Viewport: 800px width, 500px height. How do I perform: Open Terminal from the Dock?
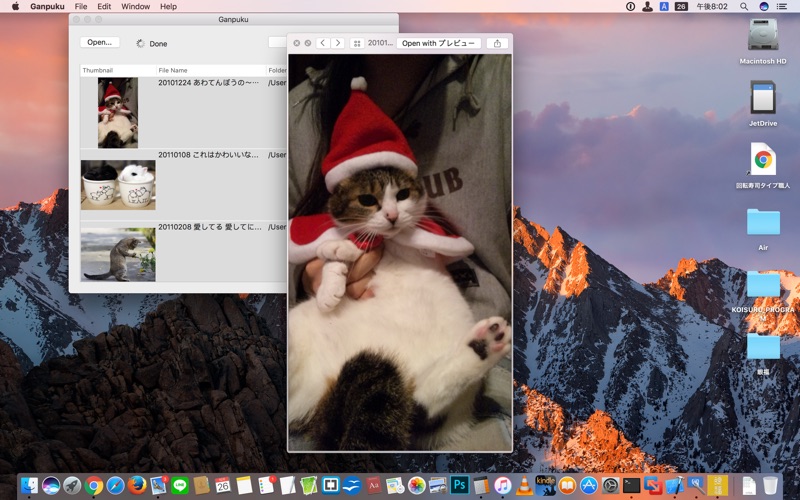(632, 485)
